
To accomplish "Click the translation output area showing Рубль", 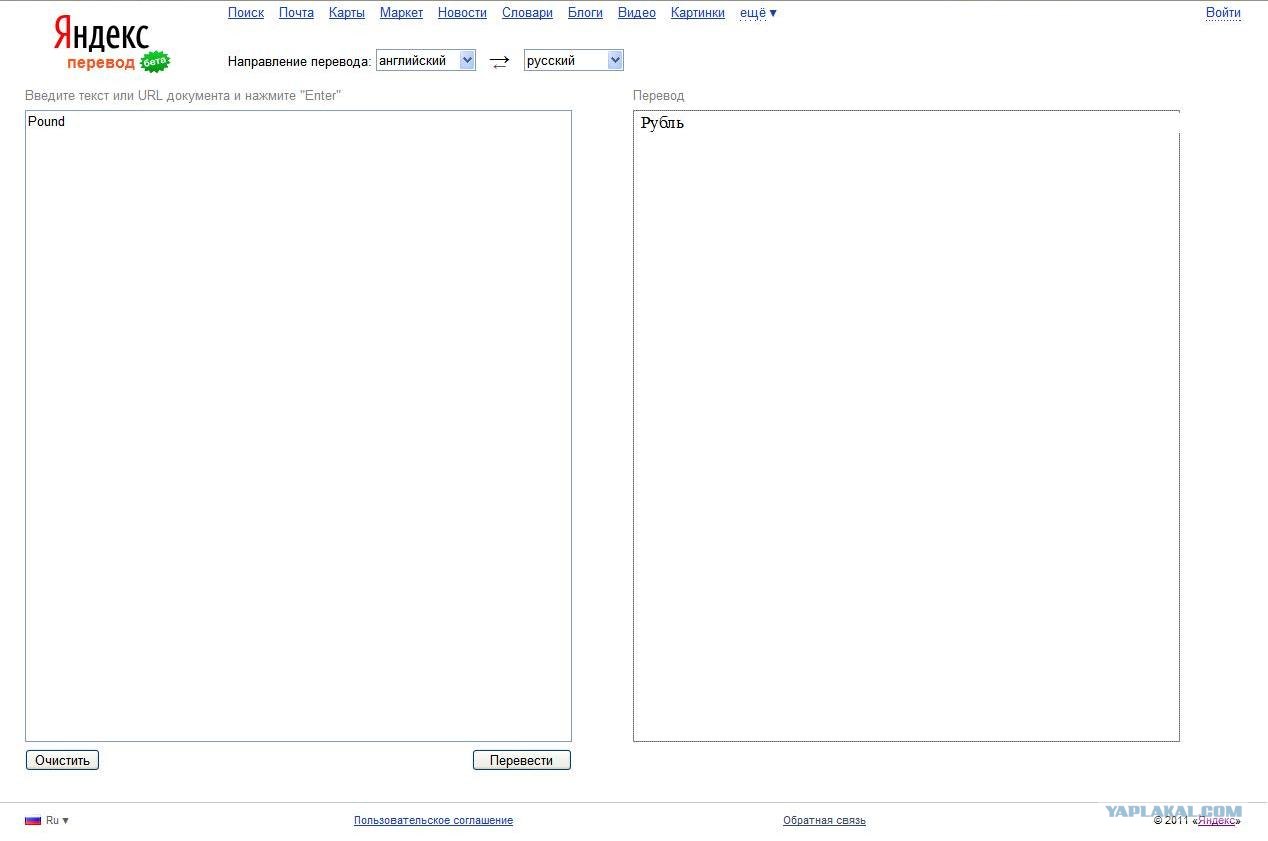I will point(906,426).
